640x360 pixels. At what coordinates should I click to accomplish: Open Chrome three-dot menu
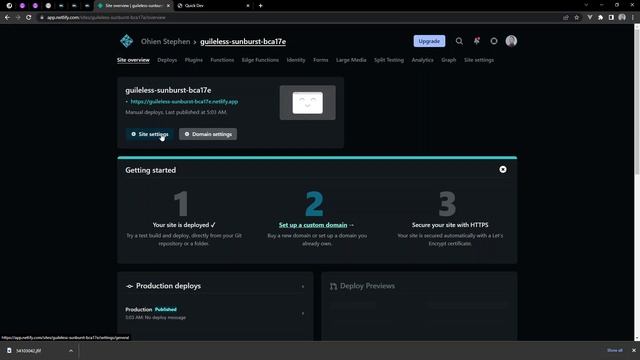[x=633, y=18]
